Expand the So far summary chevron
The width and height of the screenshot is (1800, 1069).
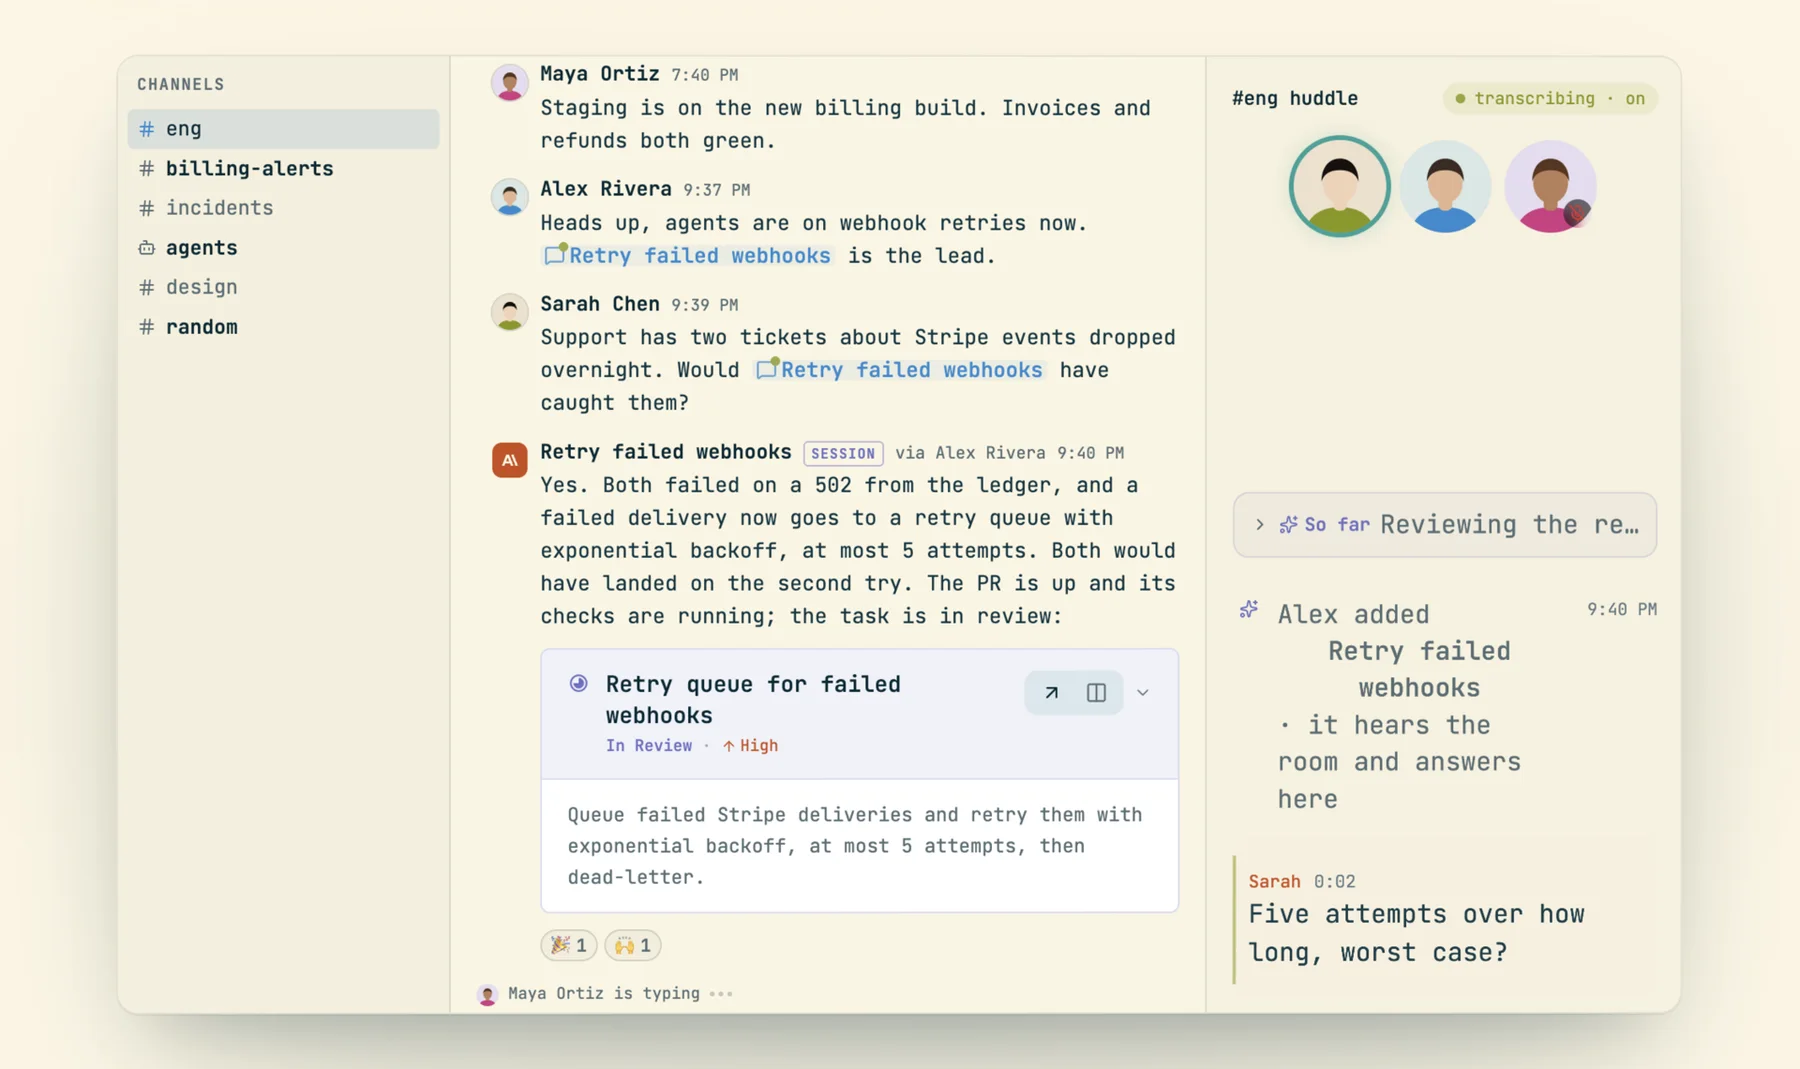[x=1260, y=524]
